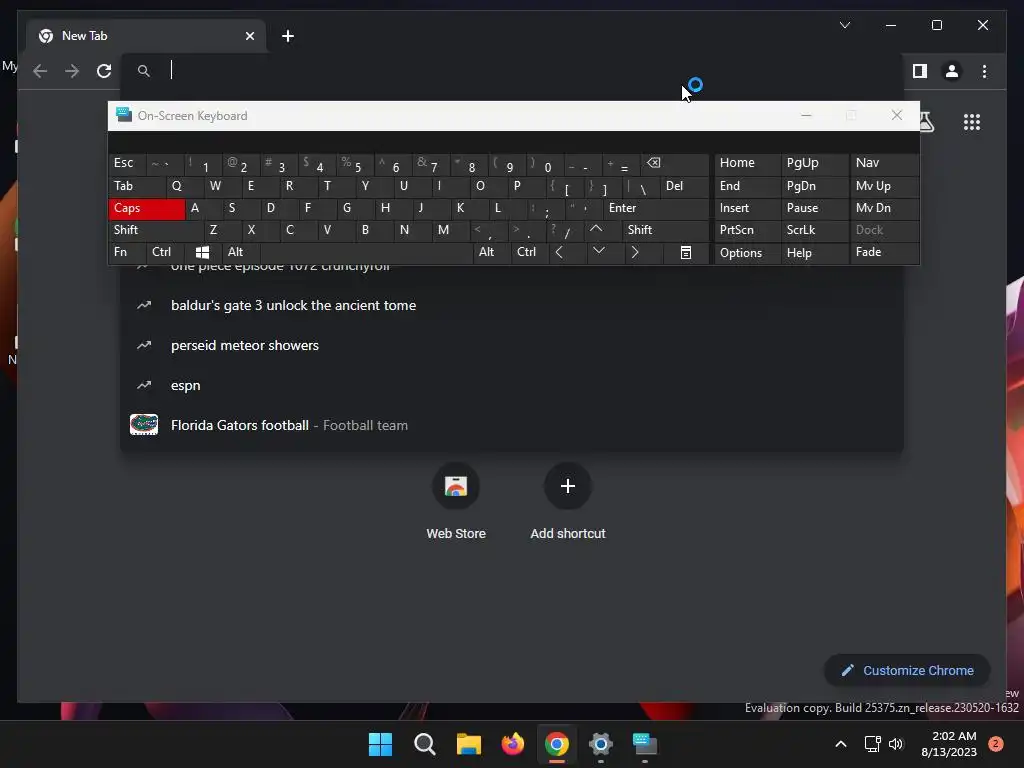Select suggestion baldur's gate 3 unlock ancient tome
The image size is (1024, 768).
click(511, 305)
